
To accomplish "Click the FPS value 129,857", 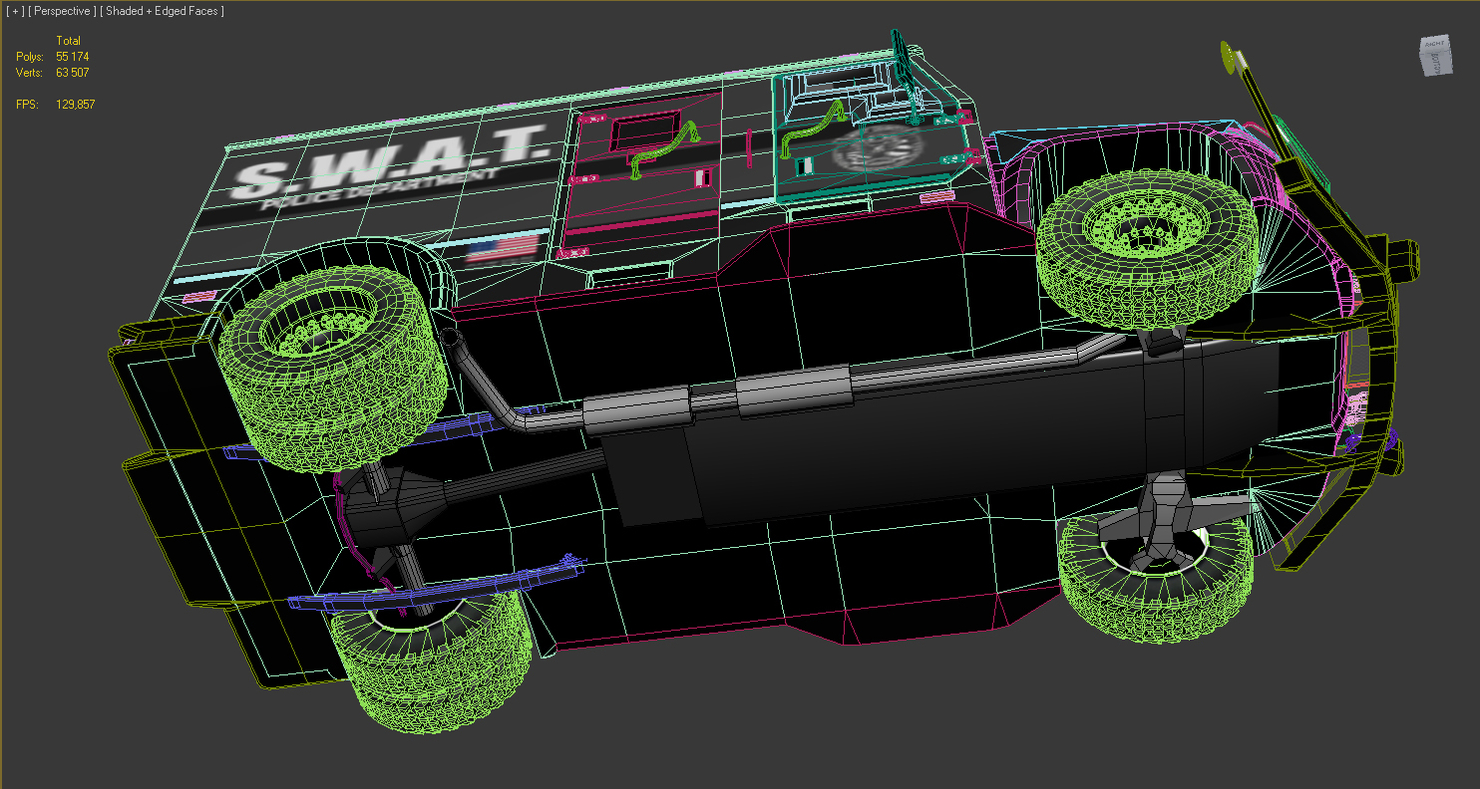I will [x=75, y=105].
